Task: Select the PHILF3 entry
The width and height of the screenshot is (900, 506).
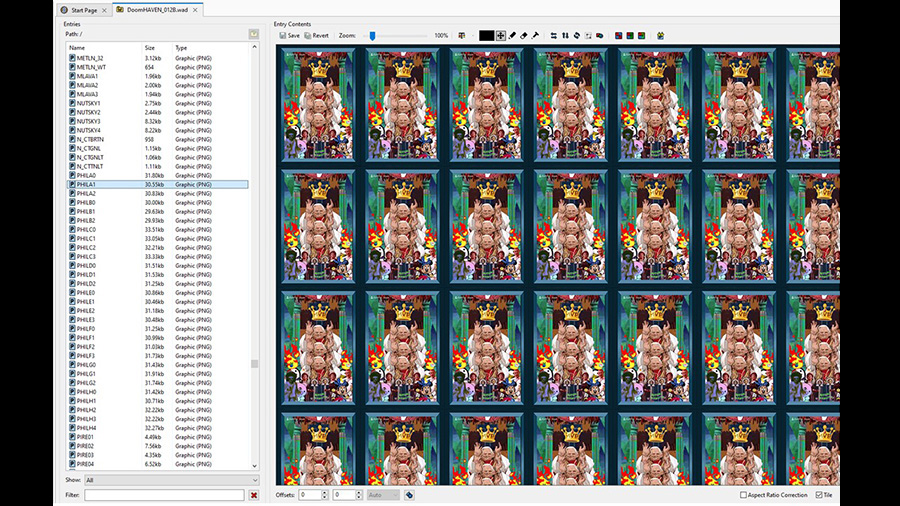Action: (158, 356)
